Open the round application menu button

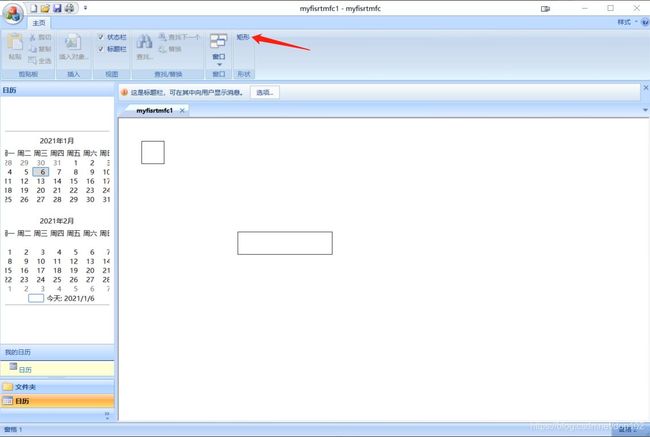(x=13, y=13)
